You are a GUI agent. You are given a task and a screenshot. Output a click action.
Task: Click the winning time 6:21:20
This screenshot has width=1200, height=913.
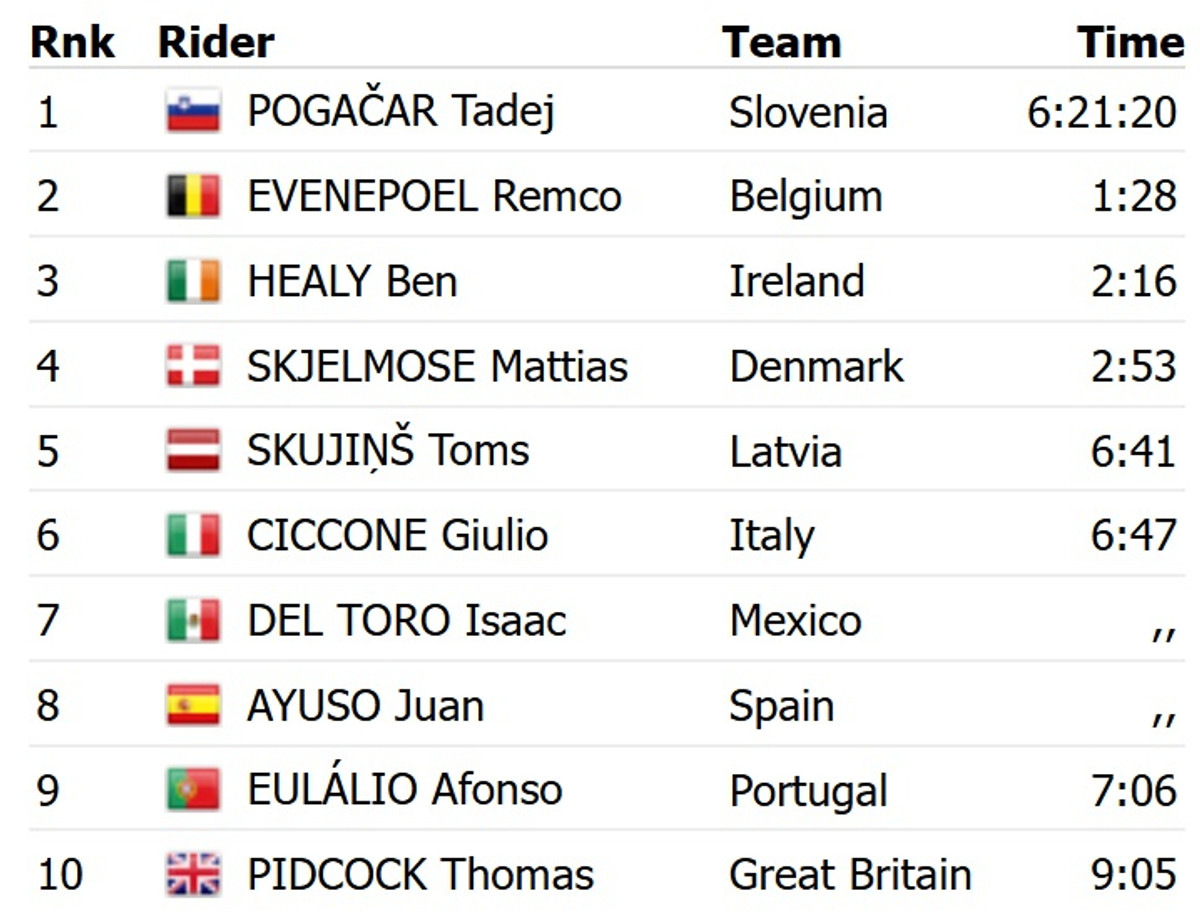(1101, 112)
